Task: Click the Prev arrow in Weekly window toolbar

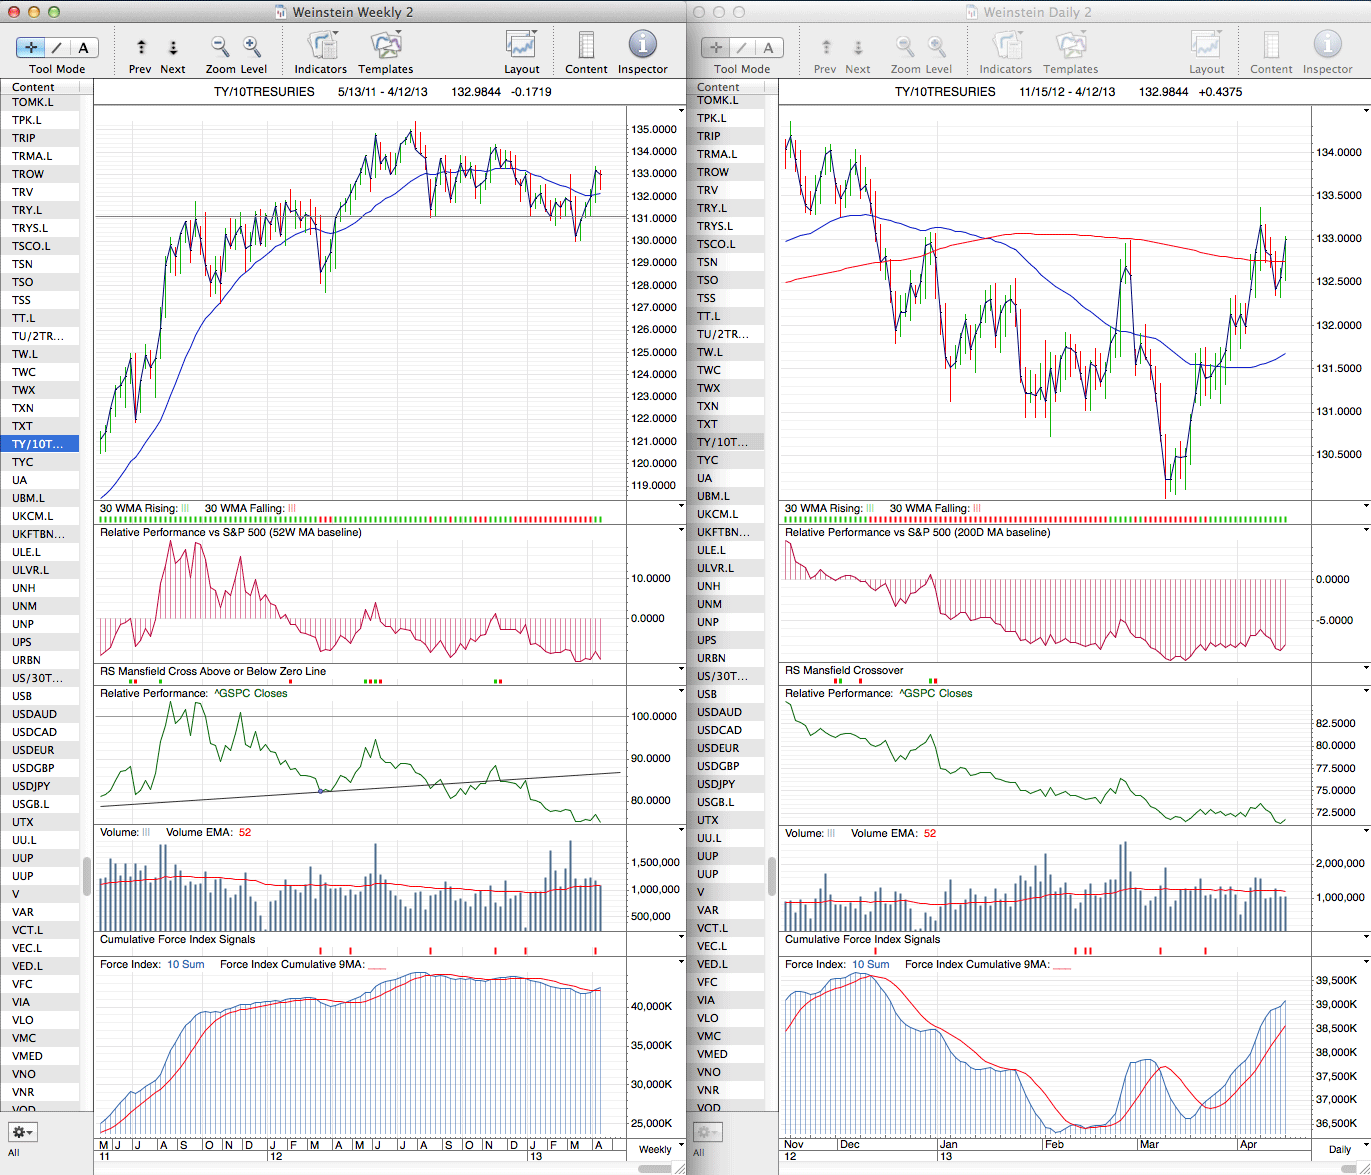Action: [141, 48]
